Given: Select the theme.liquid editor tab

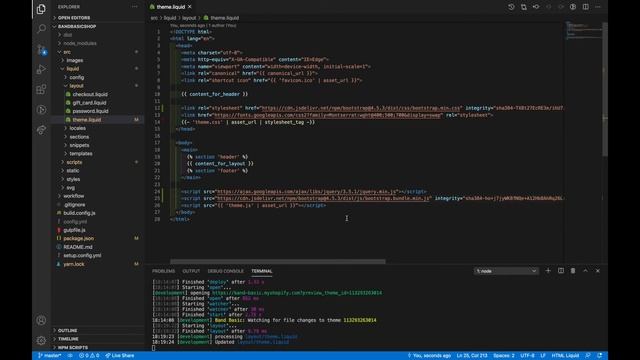Looking at the screenshot, I should coord(171,7).
